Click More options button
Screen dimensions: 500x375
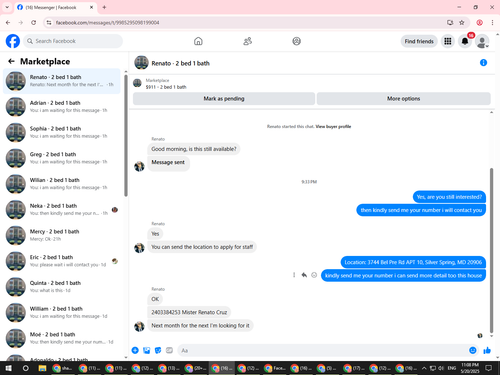[403, 99]
